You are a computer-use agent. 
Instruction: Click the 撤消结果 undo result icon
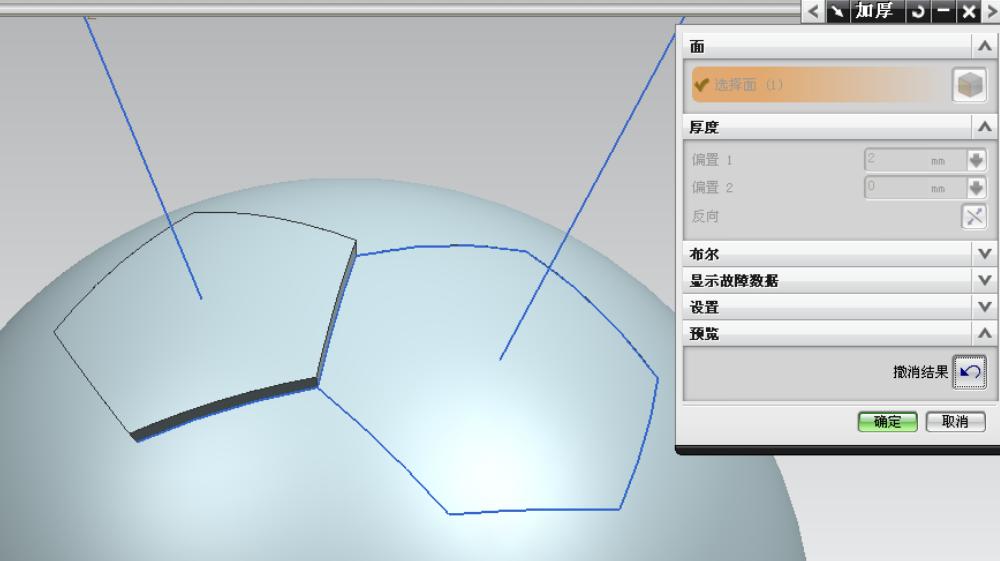tap(969, 372)
